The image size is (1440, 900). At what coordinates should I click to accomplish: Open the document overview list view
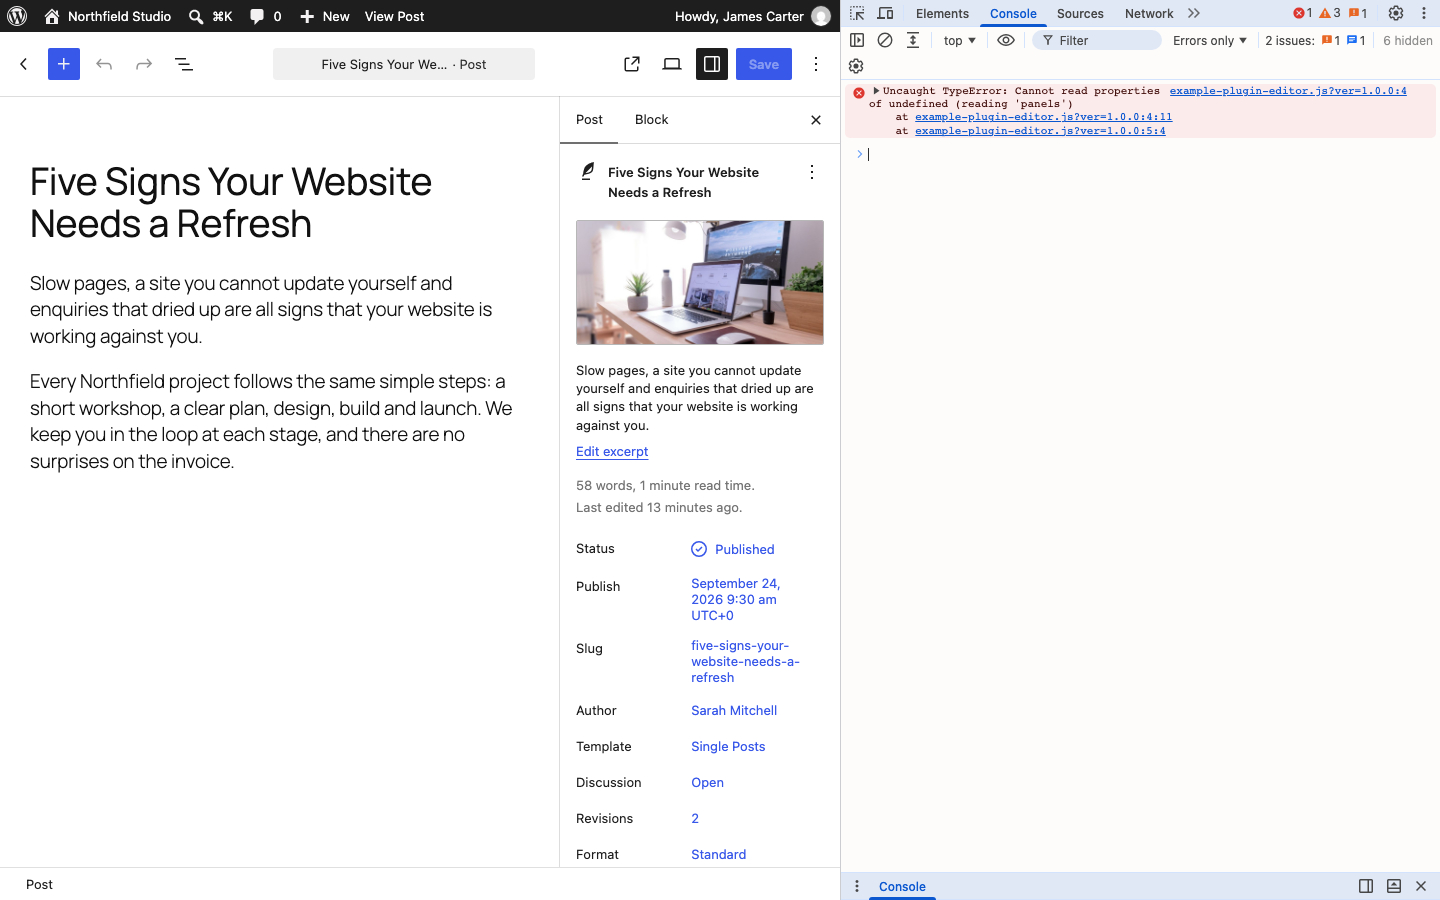[x=184, y=64]
